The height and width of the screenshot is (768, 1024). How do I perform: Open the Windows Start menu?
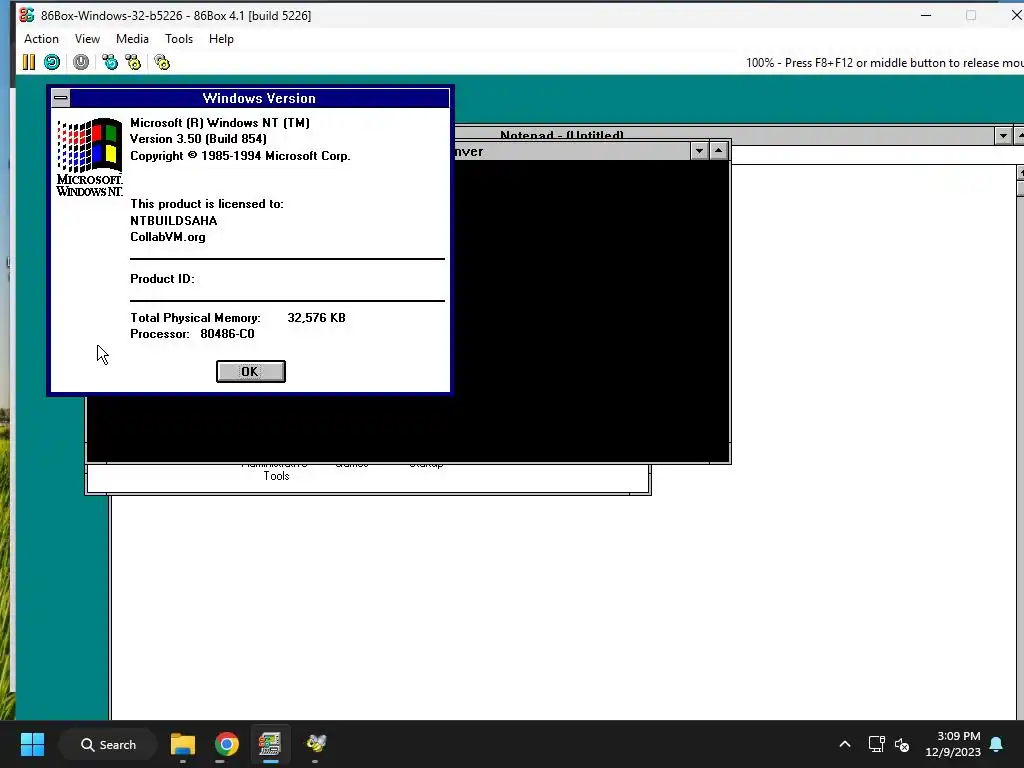pyautogui.click(x=32, y=744)
